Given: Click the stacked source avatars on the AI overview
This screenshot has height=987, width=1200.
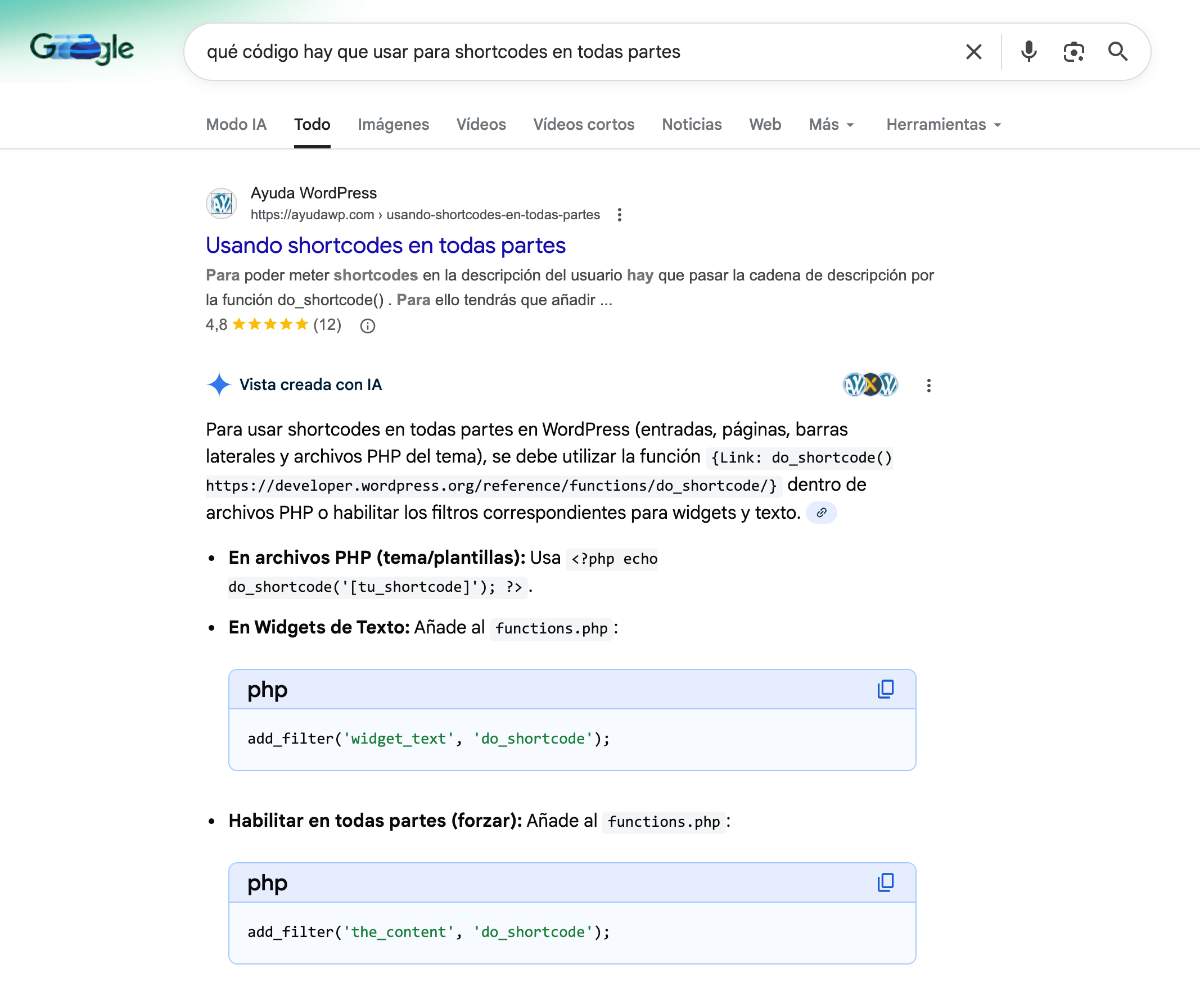Looking at the screenshot, I should [870, 384].
